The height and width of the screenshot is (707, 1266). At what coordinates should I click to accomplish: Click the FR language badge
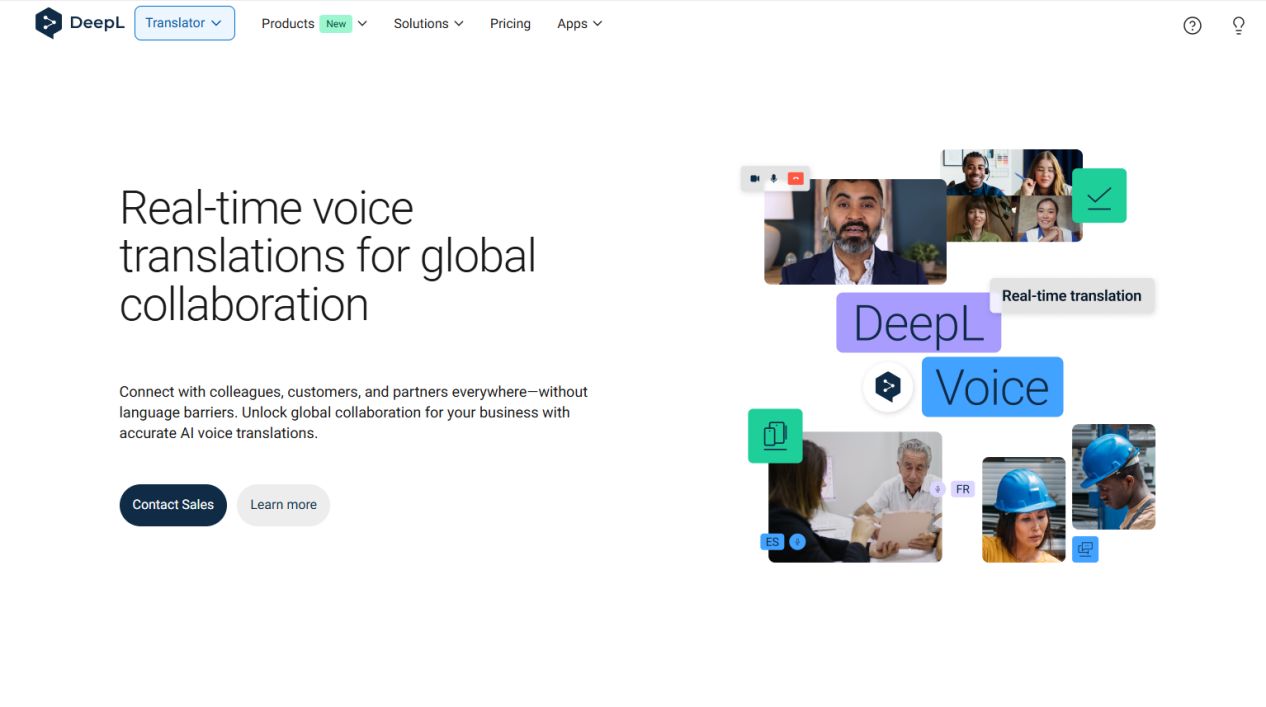(x=963, y=489)
